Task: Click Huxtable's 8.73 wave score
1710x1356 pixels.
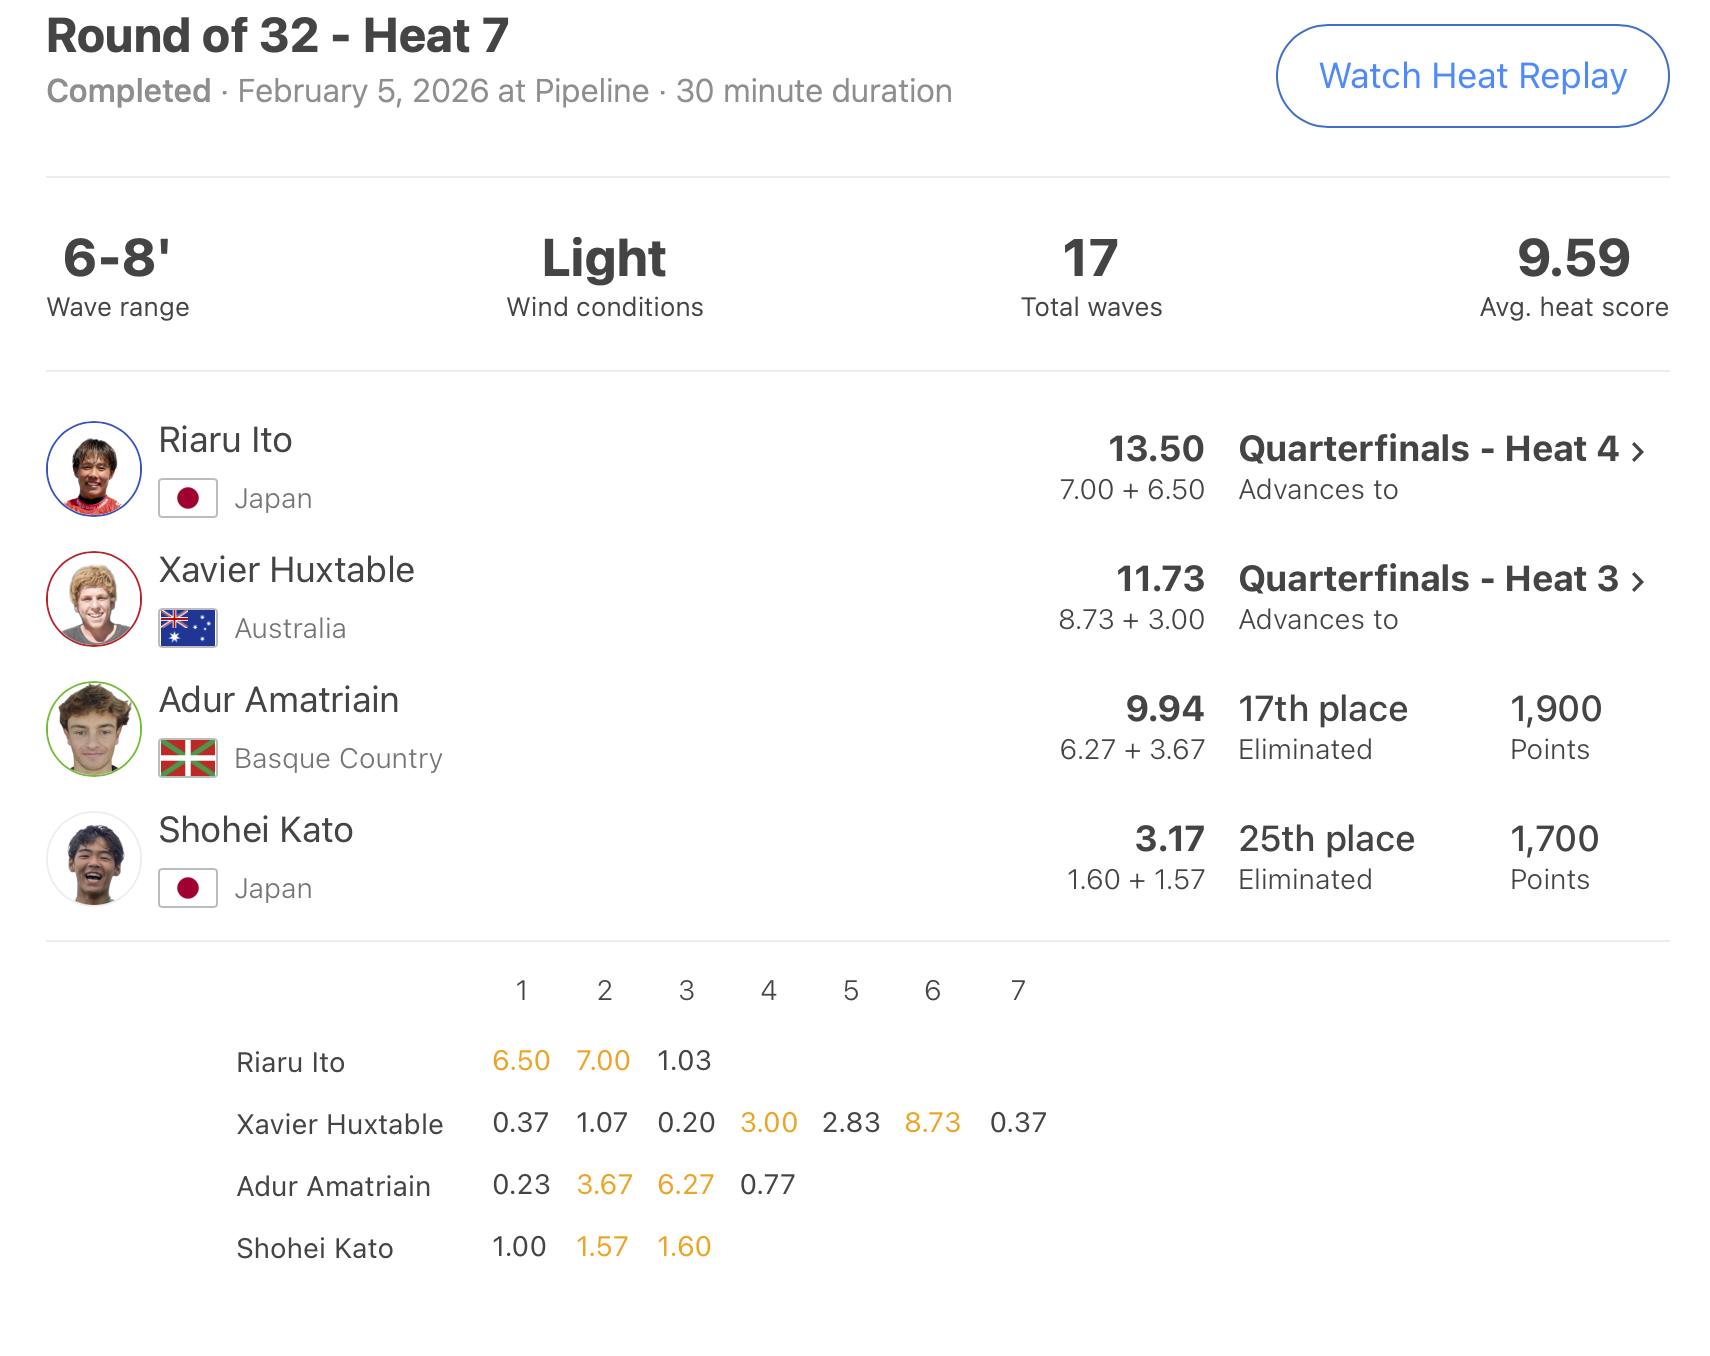Action: [x=932, y=1123]
